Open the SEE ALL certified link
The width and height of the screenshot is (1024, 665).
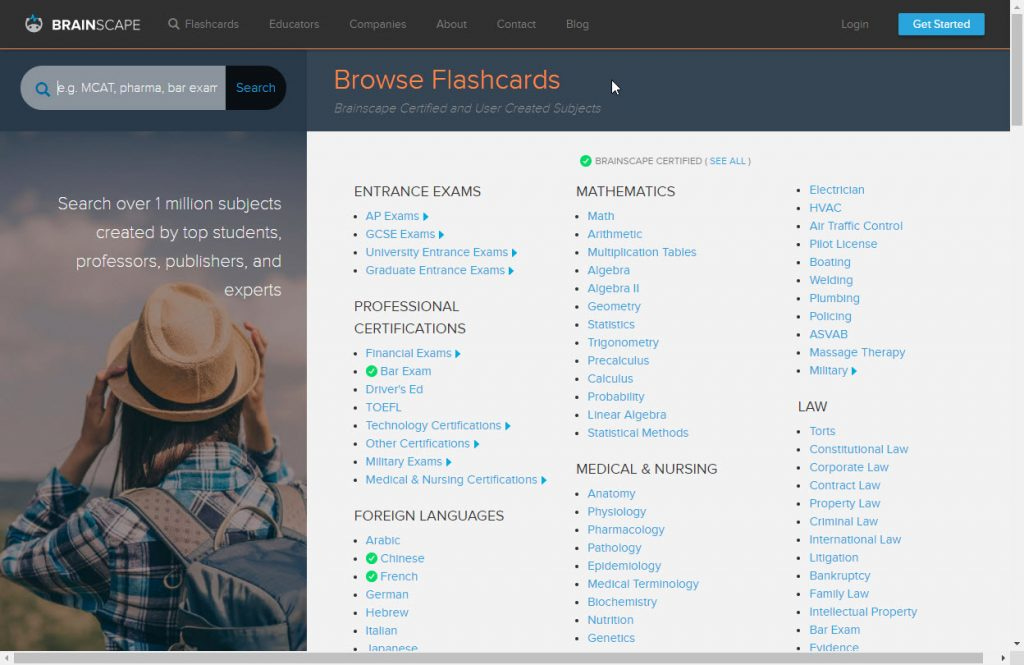coord(728,161)
